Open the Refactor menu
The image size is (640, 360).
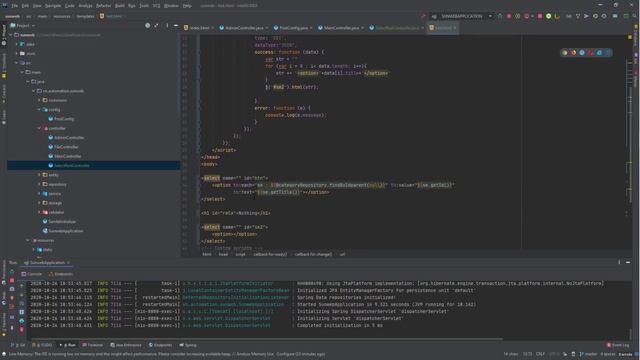click(x=103, y=6)
